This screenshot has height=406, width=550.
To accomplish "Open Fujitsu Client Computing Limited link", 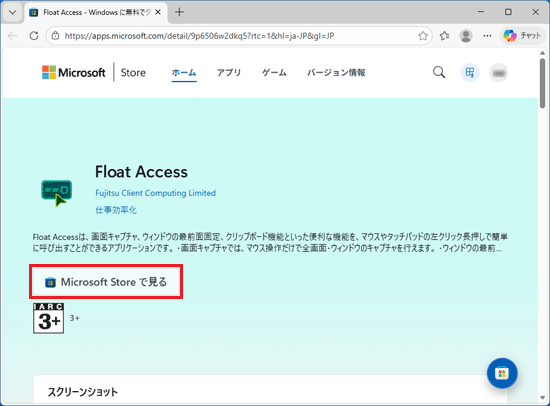I will click(x=155, y=193).
